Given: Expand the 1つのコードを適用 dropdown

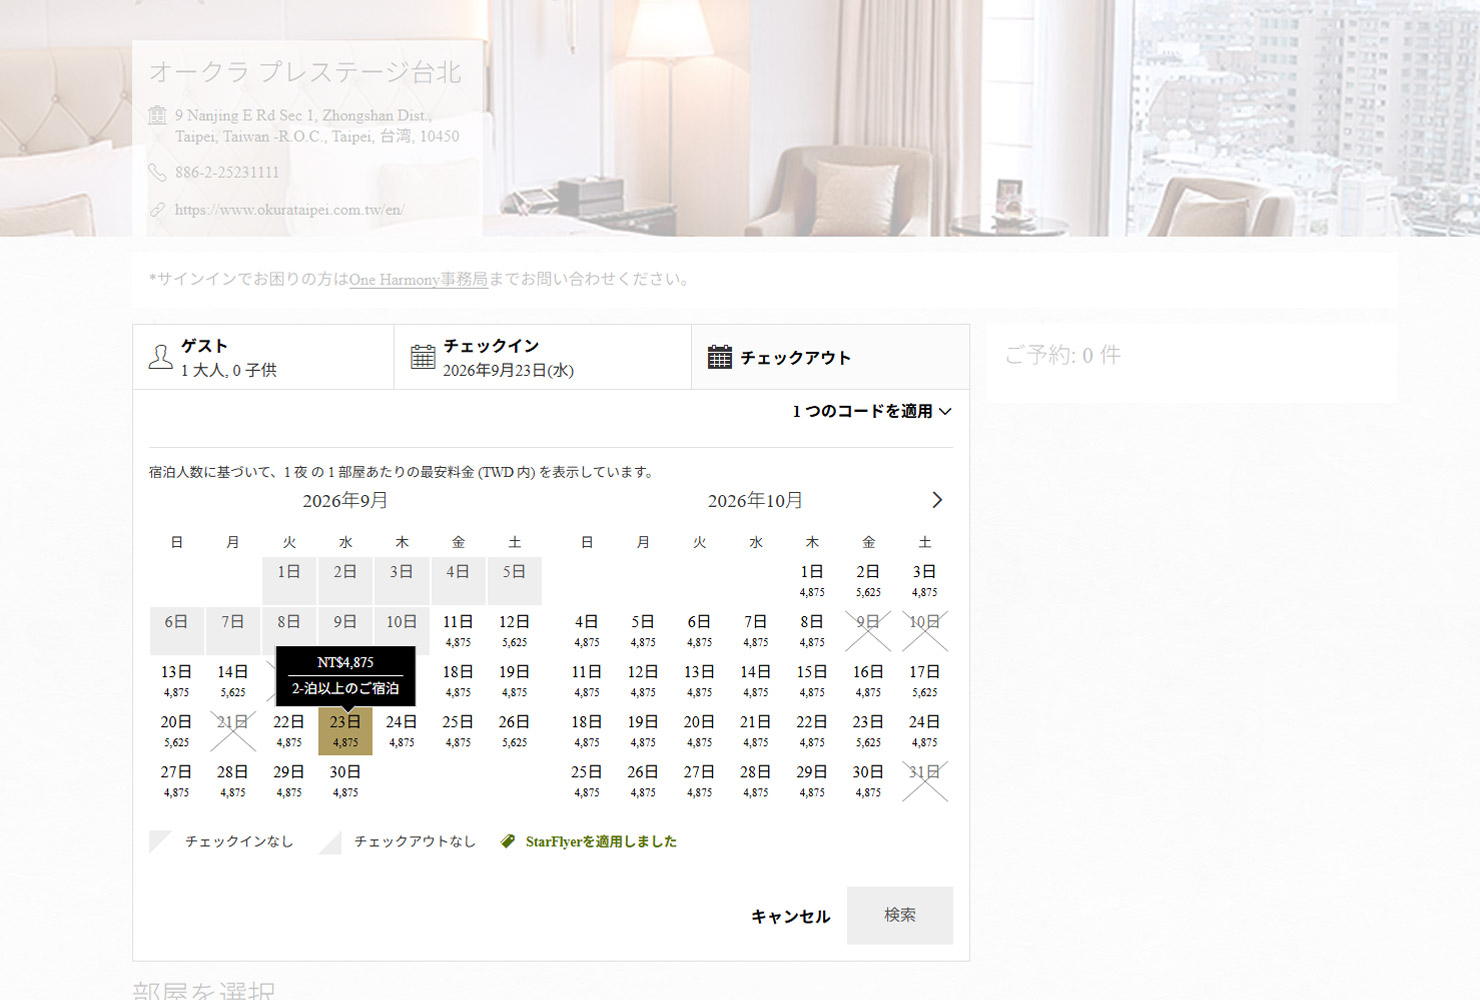Looking at the screenshot, I should tap(871, 411).
